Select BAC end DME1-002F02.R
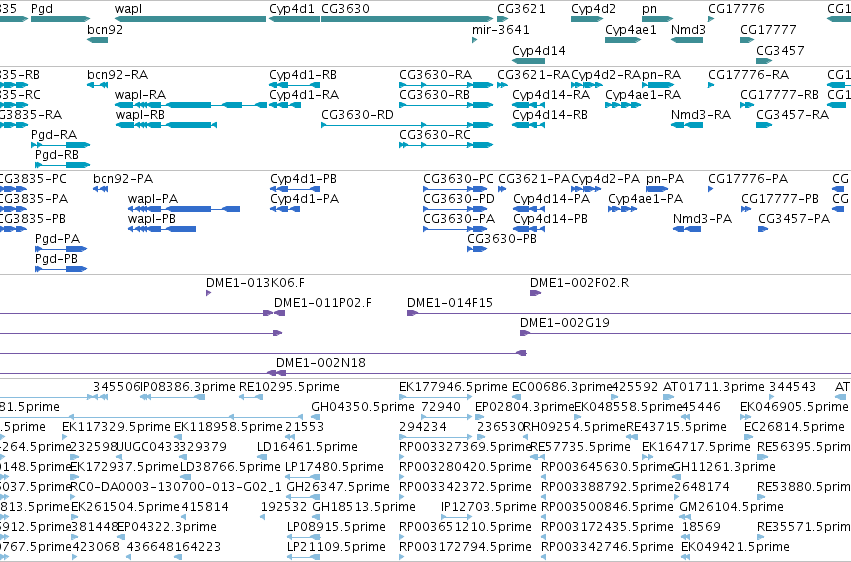Viewport: 851px width, 562px height. 580,283
